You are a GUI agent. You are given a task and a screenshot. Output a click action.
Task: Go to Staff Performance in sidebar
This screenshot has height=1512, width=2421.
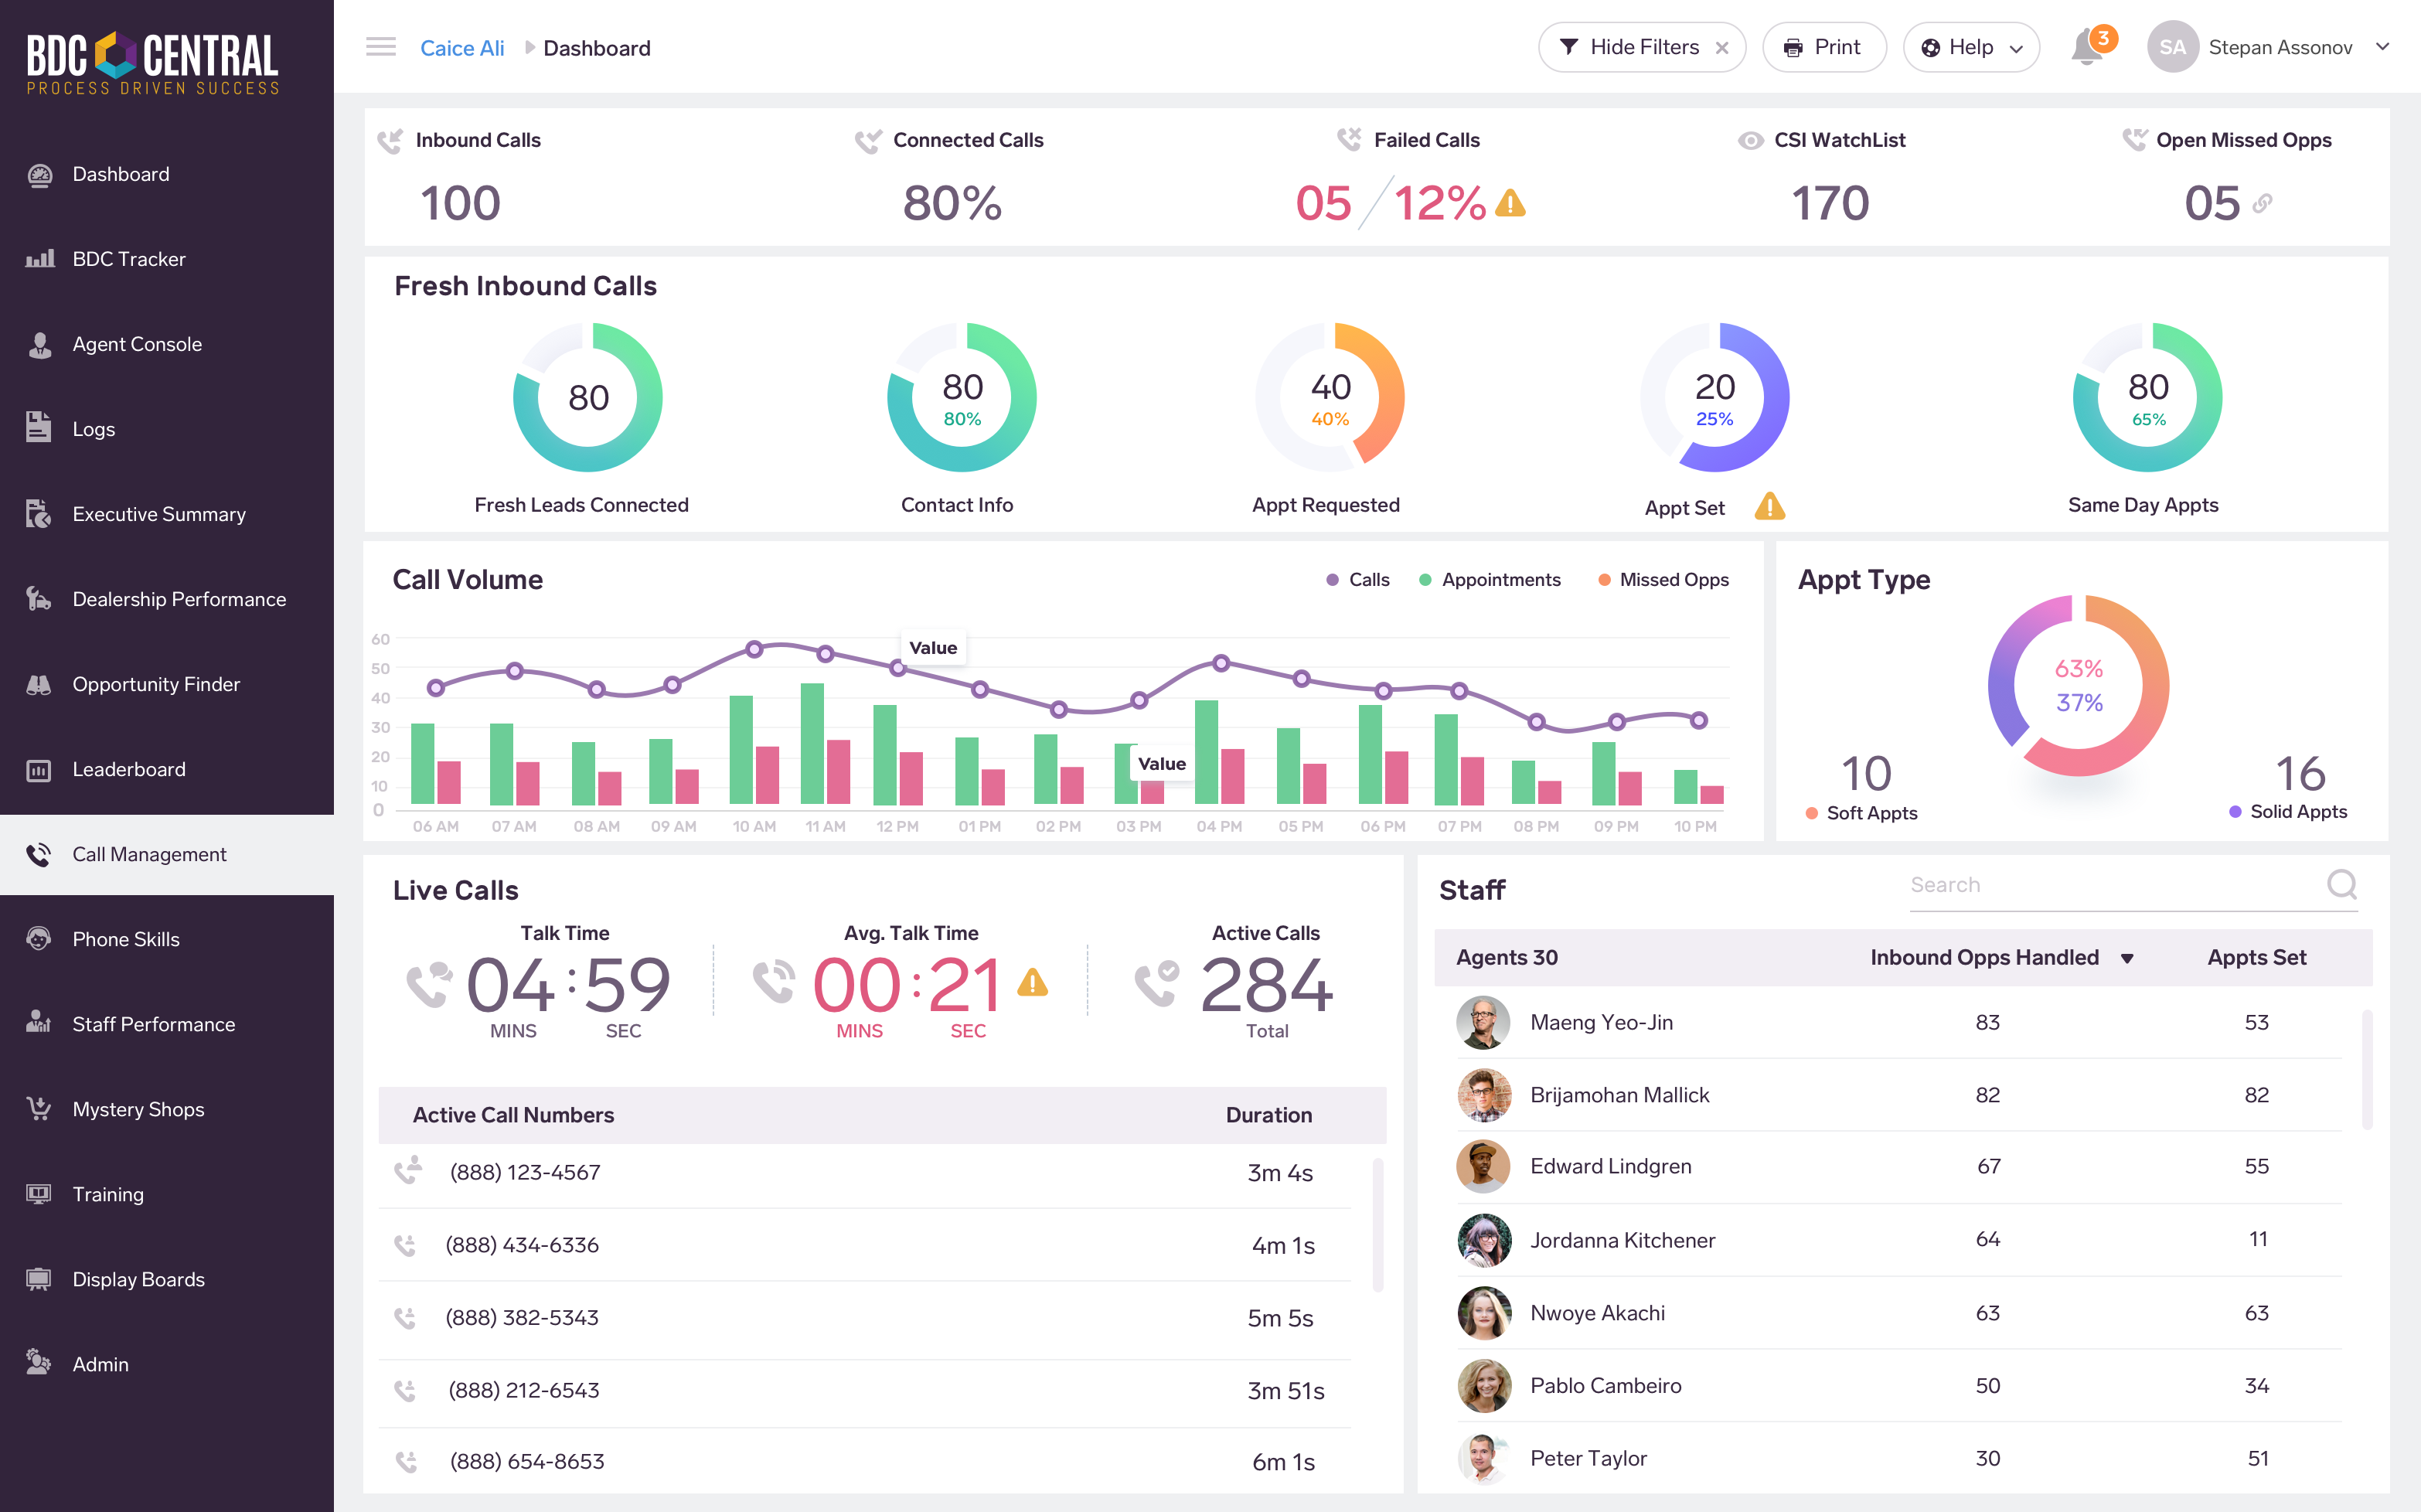point(153,1024)
